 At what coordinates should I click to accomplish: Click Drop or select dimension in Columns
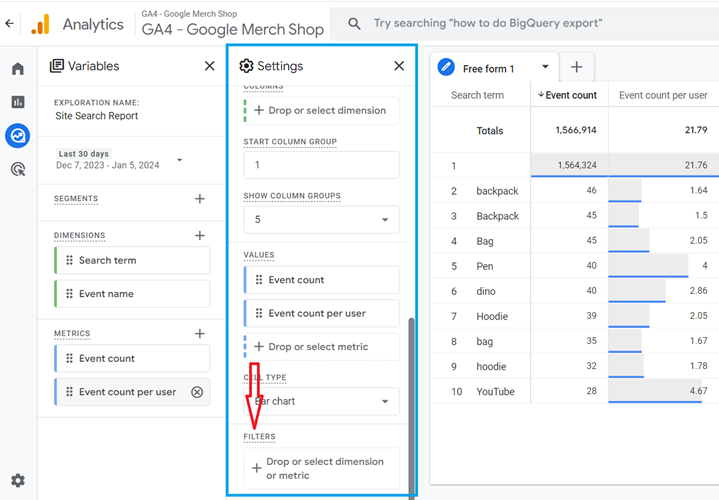321,111
